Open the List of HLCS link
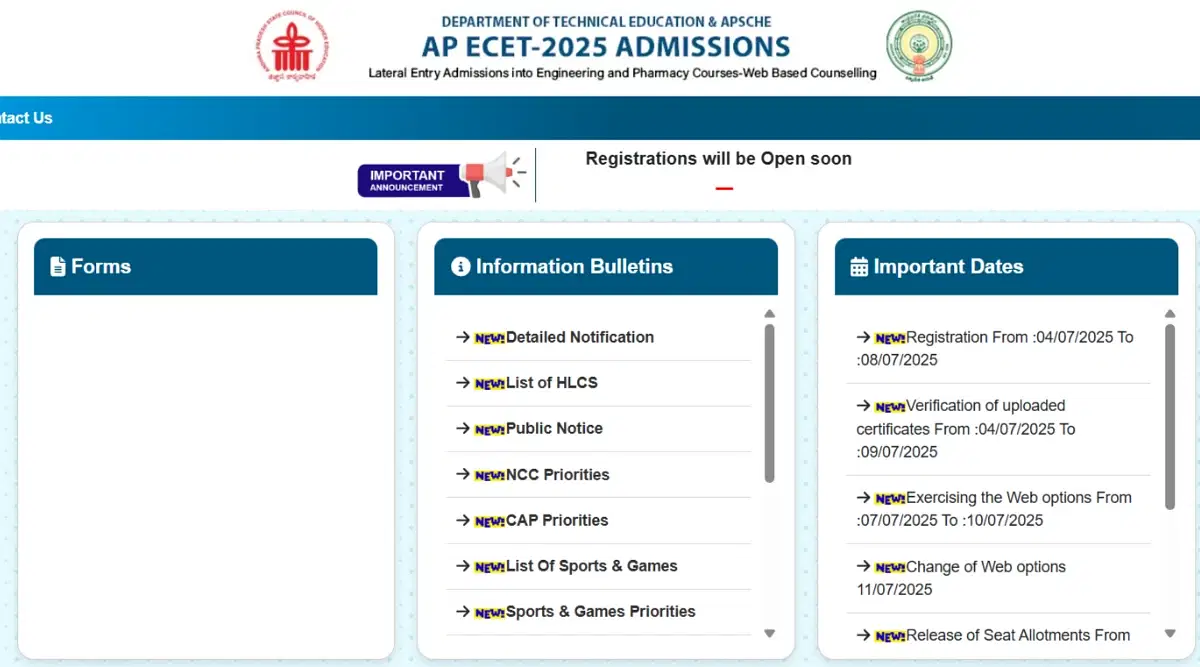 click(x=552, y=383)
